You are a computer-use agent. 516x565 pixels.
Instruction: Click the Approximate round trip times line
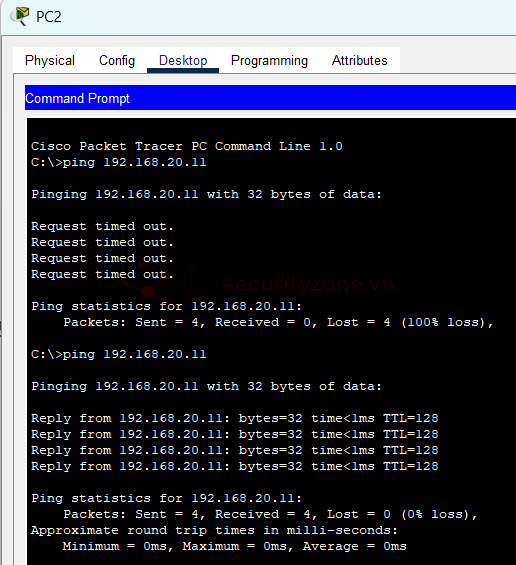click(x=214, y=530)
